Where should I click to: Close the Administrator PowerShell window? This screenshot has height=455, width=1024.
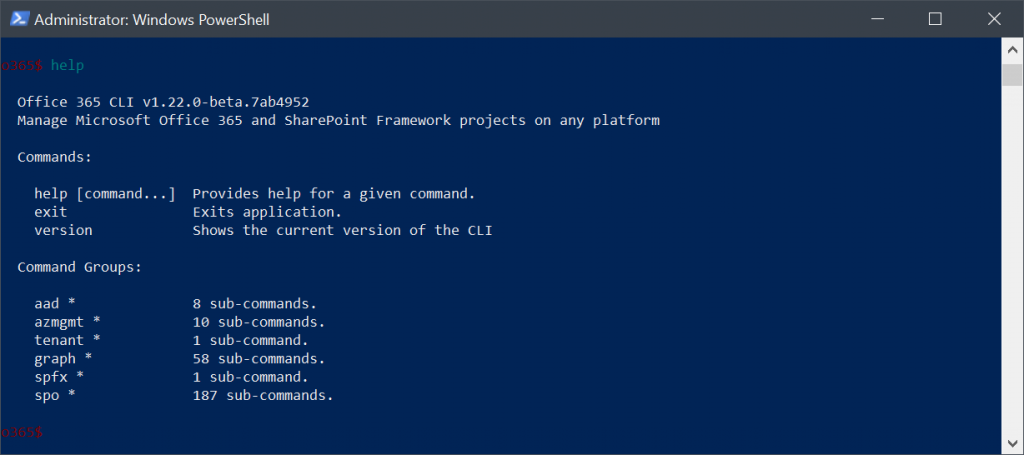(x=994, y=19)
